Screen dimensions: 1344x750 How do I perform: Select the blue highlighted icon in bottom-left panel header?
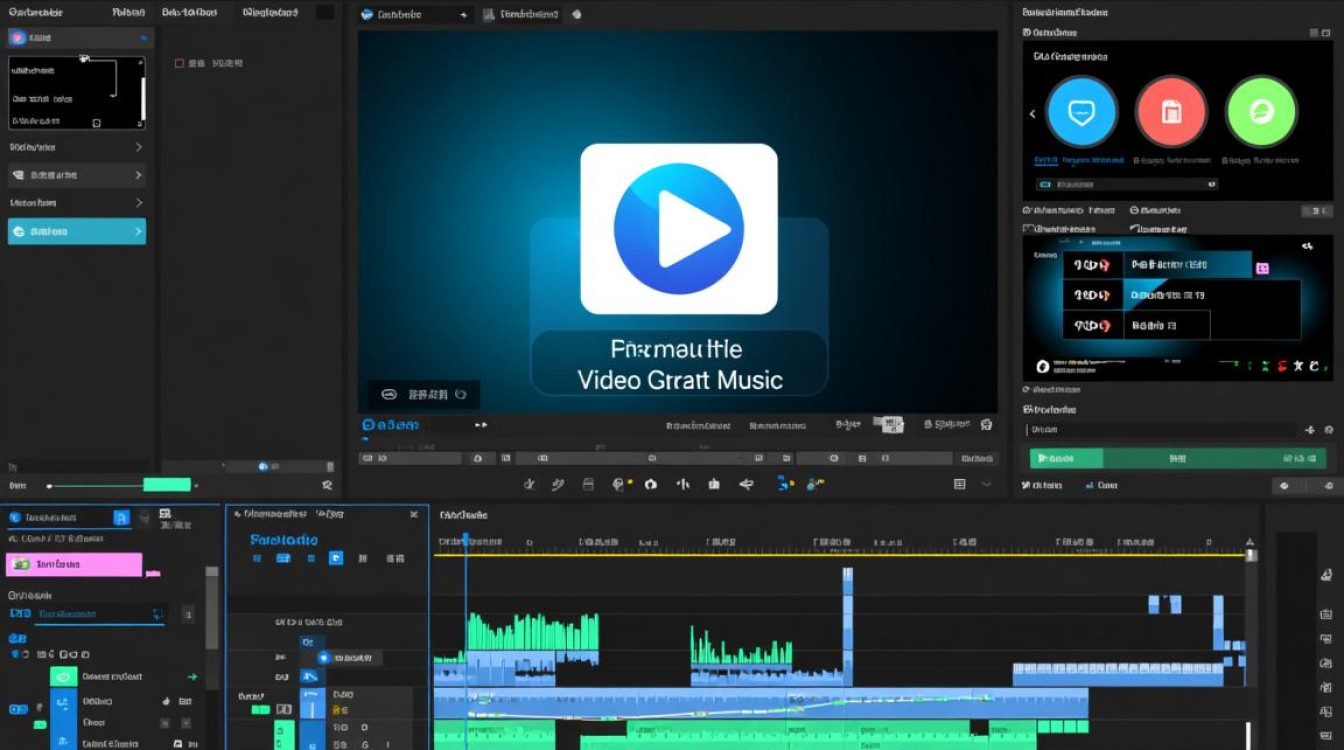[x=121, y=517]
